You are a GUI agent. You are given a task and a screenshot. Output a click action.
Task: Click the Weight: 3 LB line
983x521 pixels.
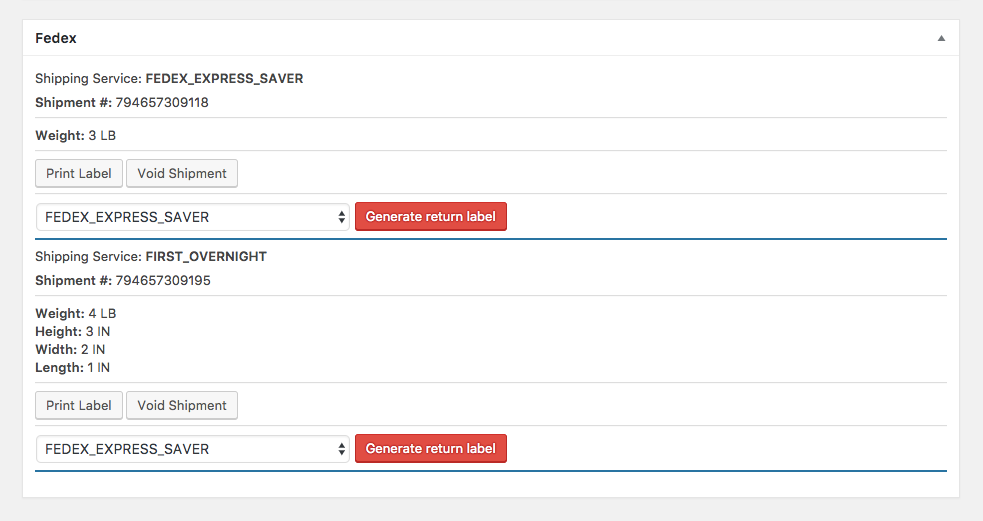[x=75, y=135]
